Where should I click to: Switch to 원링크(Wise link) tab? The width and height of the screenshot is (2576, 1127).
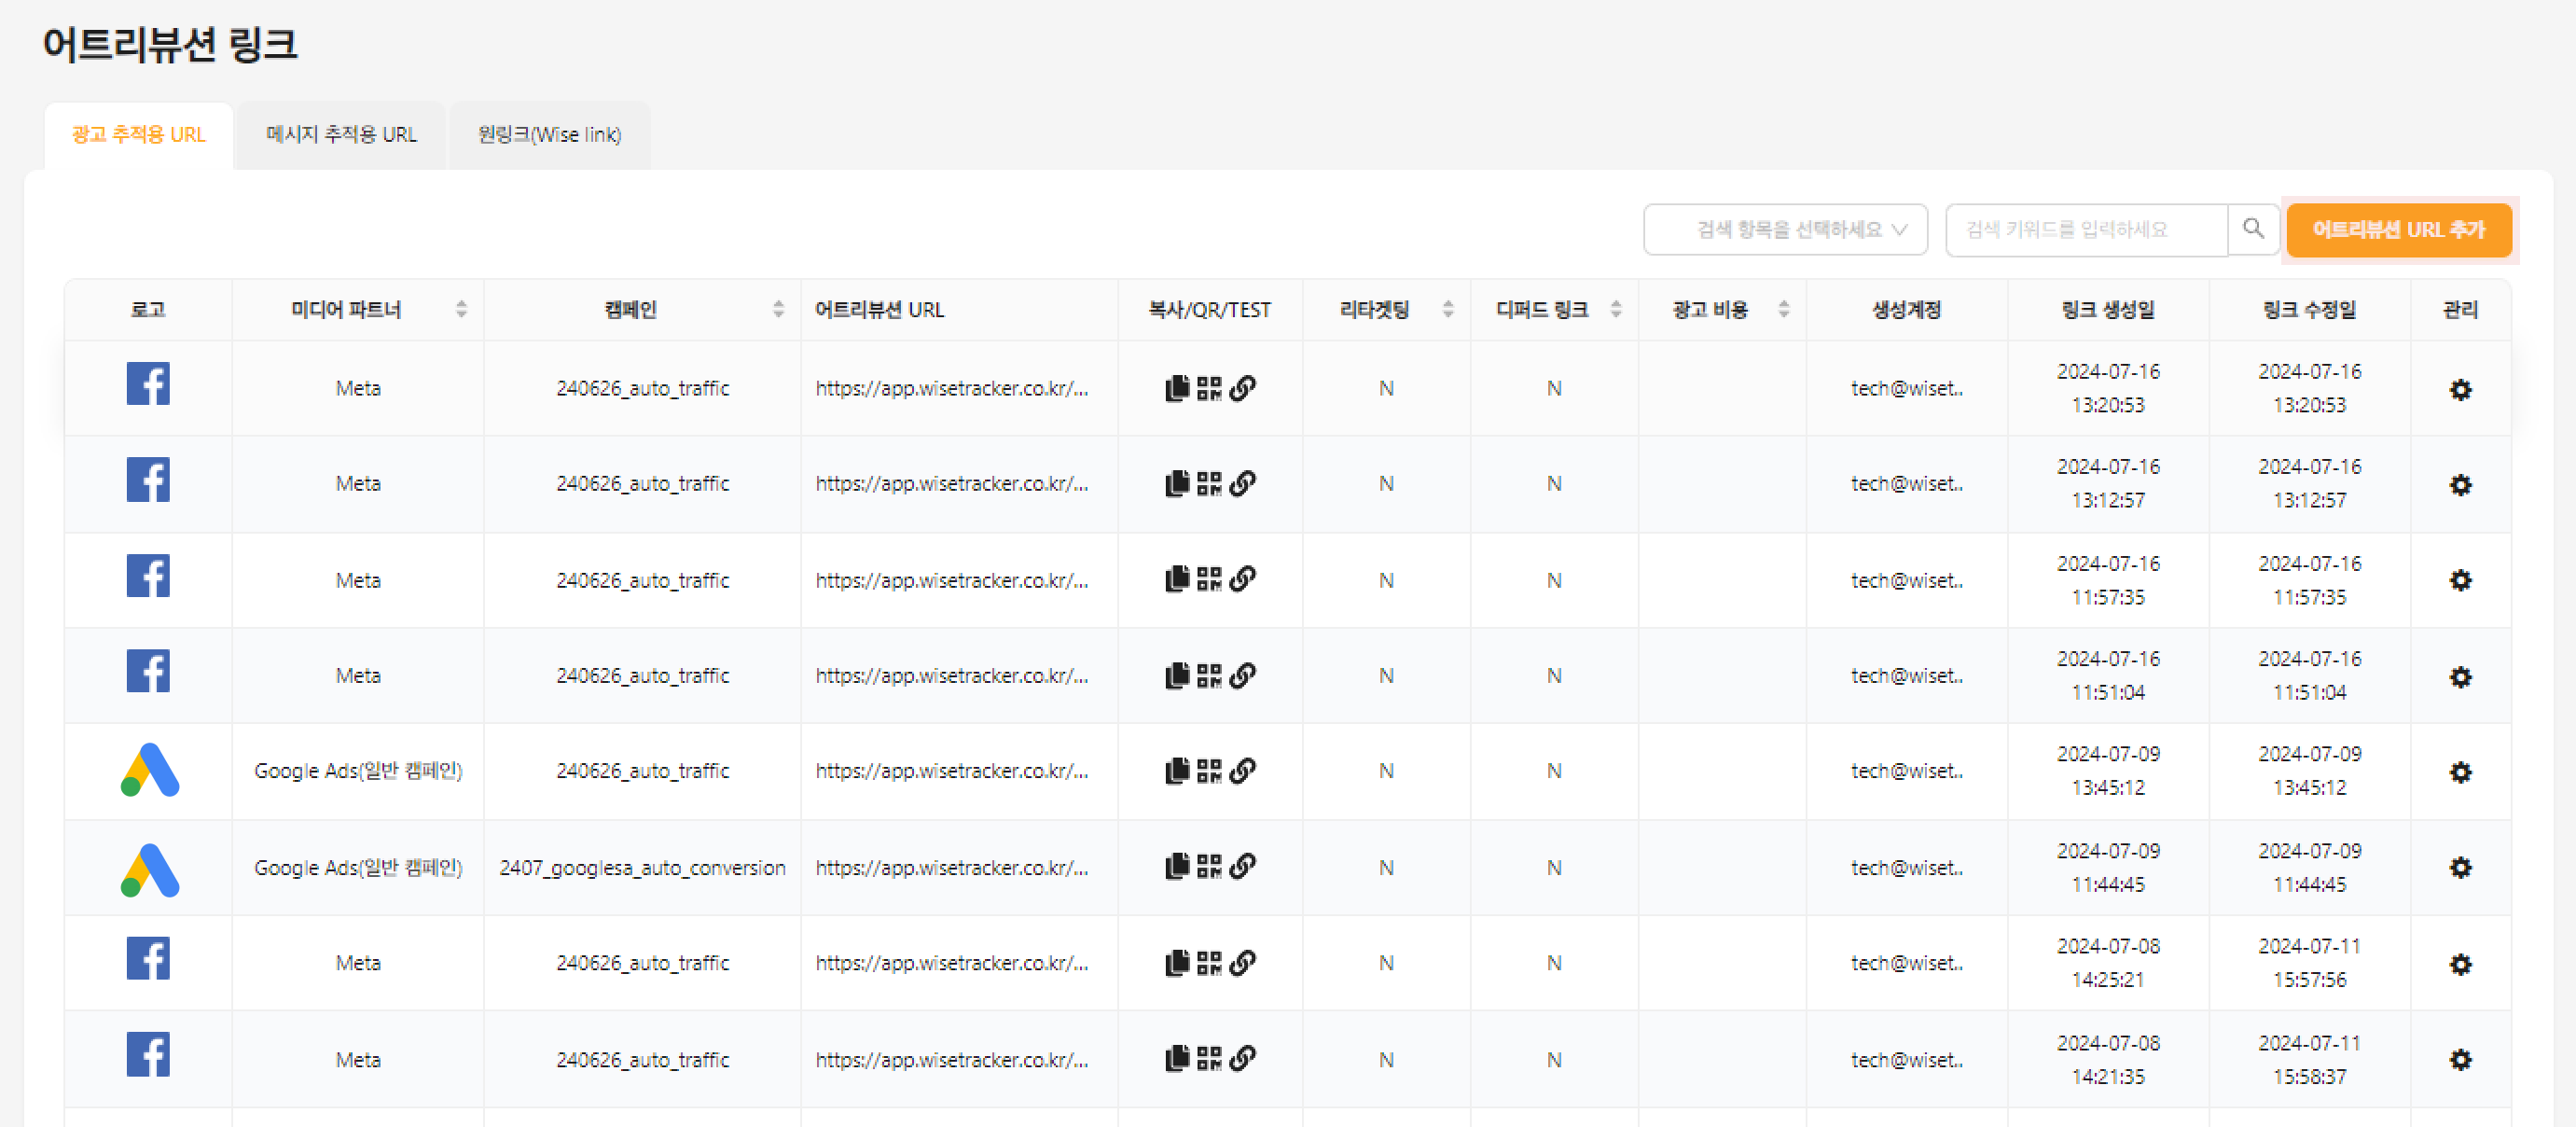(549, 135)
